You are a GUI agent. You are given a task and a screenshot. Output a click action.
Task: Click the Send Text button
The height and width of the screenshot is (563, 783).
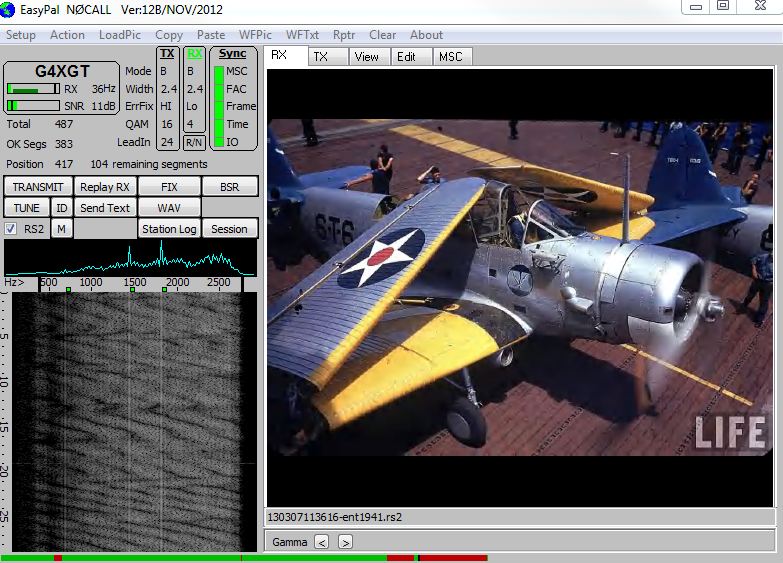tap(105, 208)
